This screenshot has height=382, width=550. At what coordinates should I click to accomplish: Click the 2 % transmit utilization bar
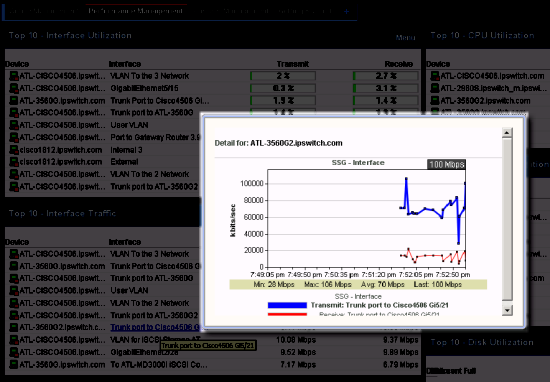283,76
